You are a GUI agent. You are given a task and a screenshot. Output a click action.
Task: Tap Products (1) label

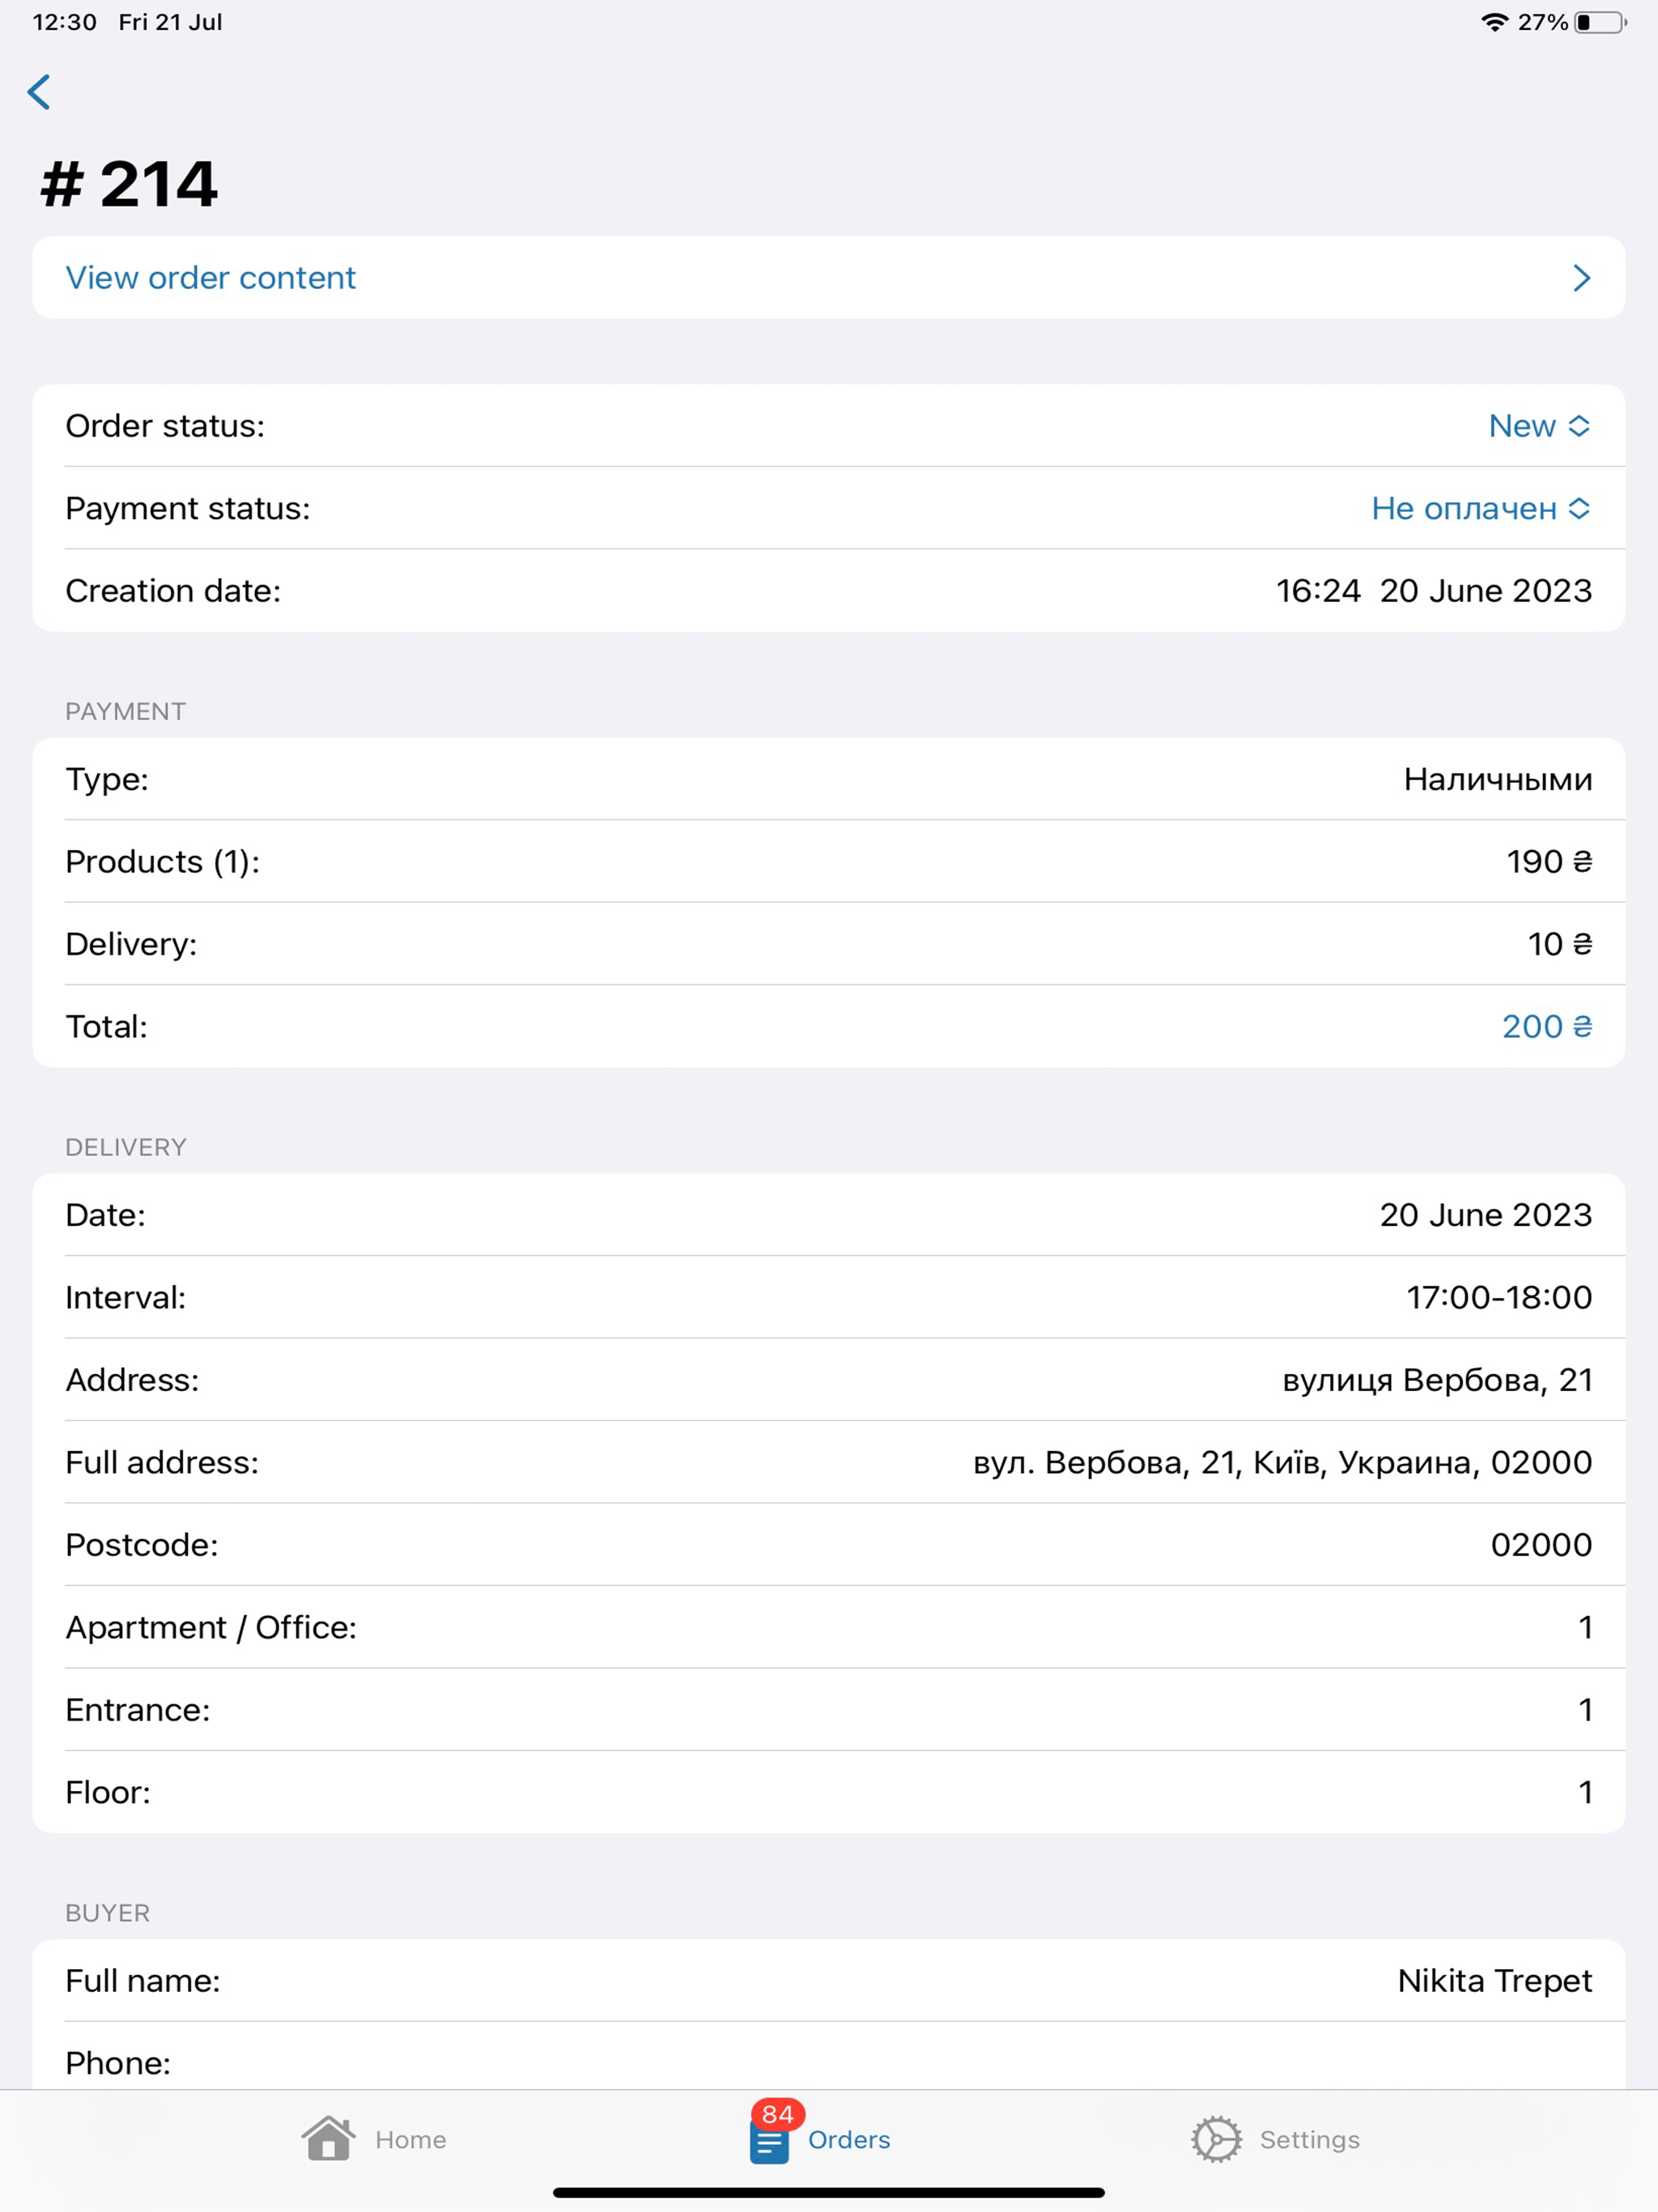tap(162, 861)
